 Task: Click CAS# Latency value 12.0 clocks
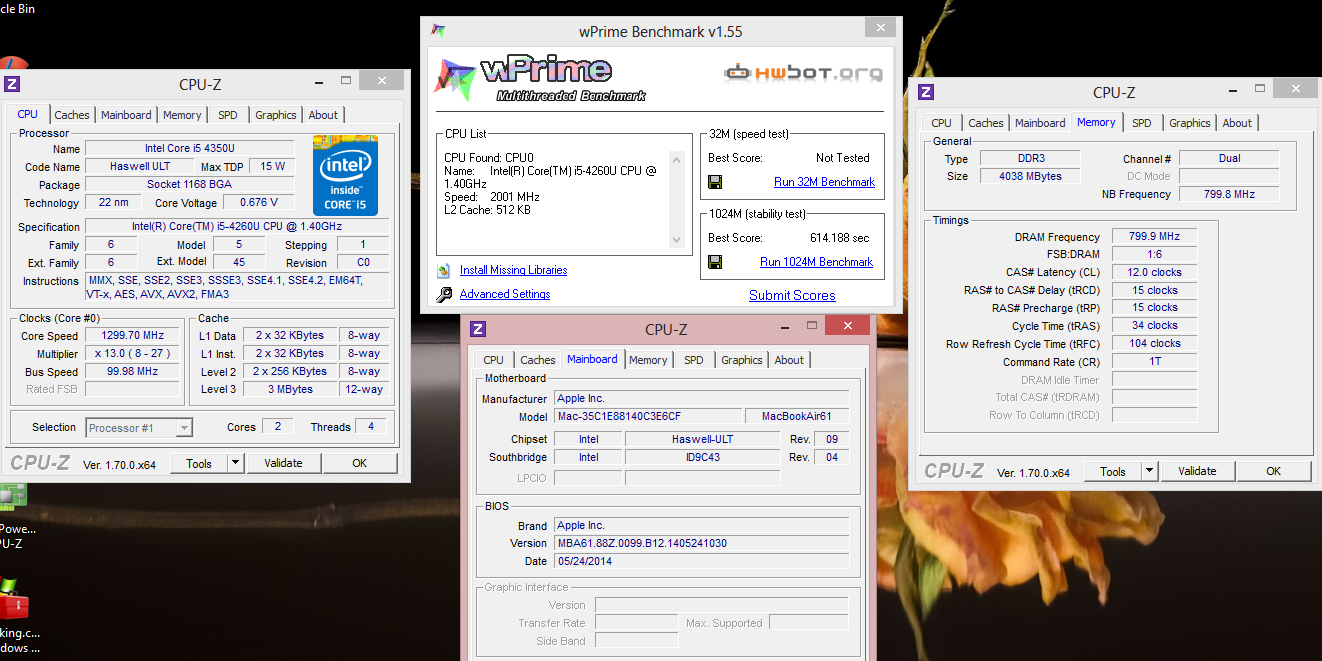pos(1154,272)
